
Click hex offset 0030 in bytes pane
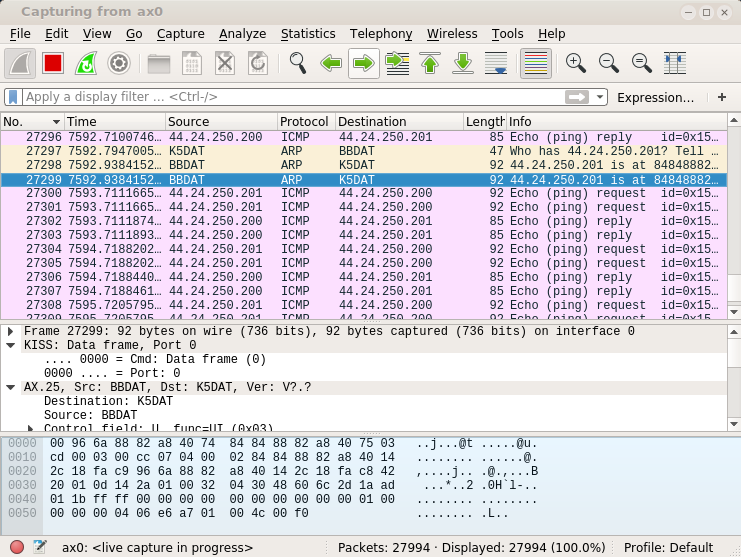[x=22, y=485]
